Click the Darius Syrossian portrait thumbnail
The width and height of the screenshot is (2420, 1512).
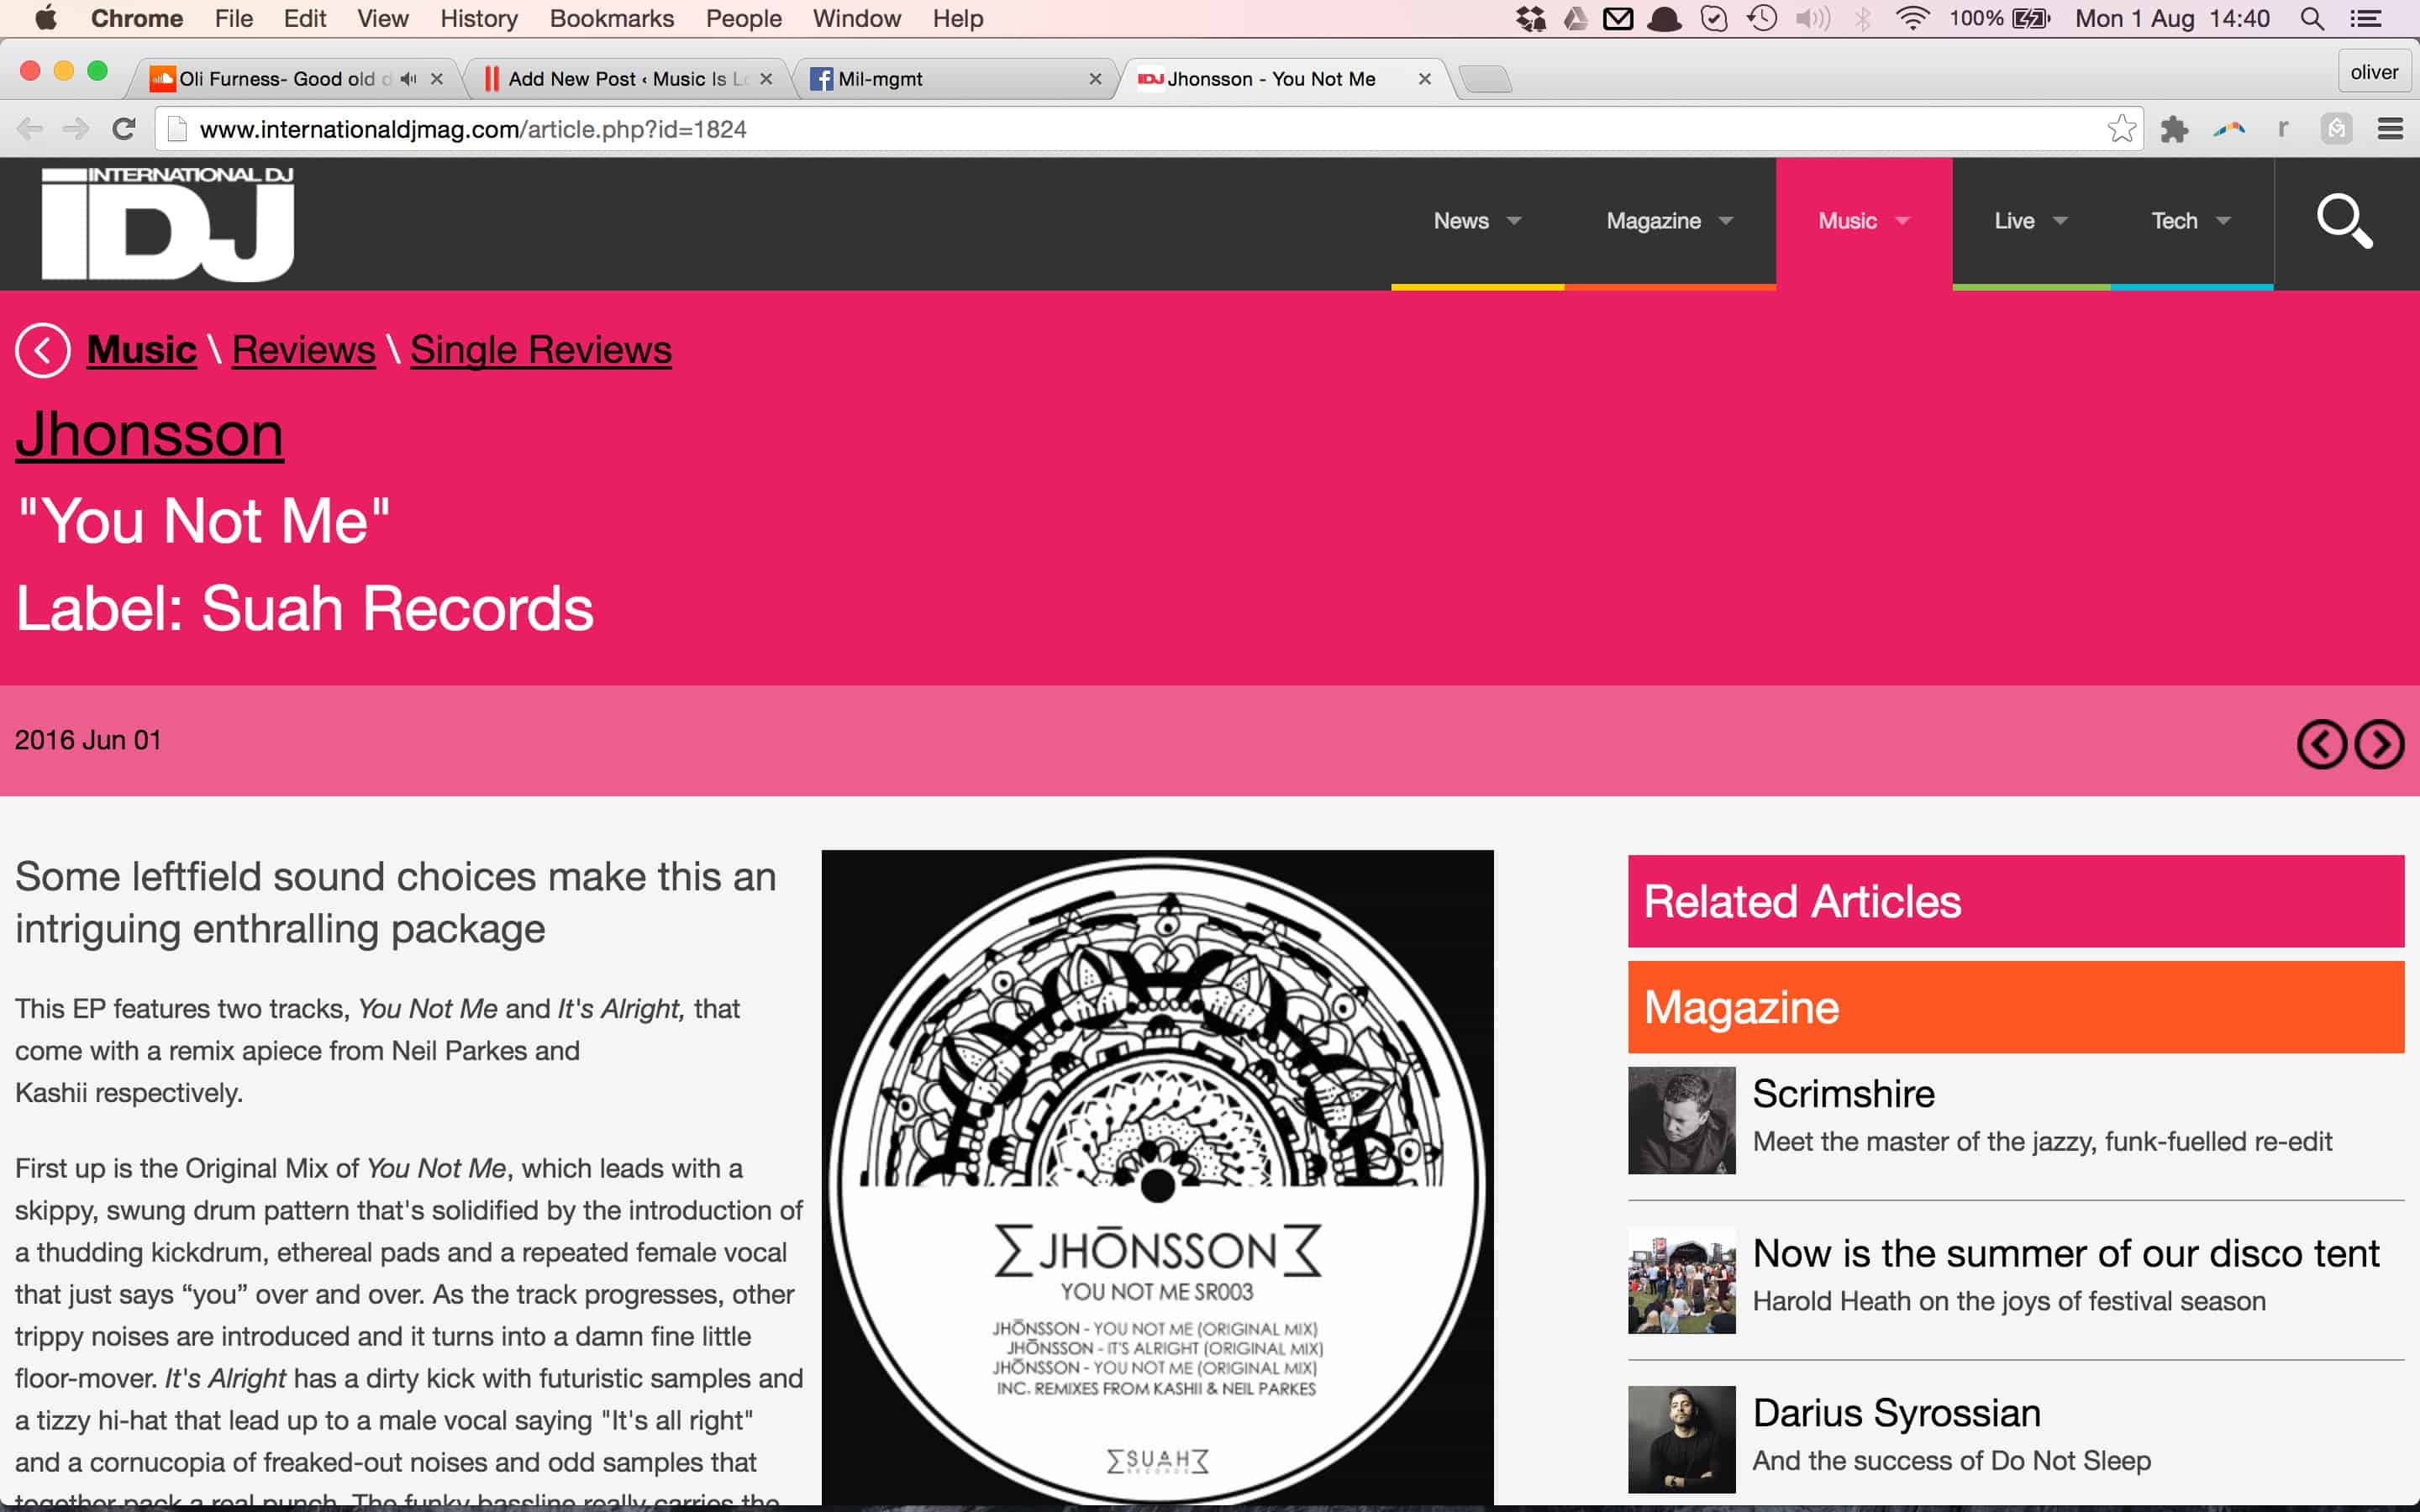pyautogui.click(x=1681, y=1439)
